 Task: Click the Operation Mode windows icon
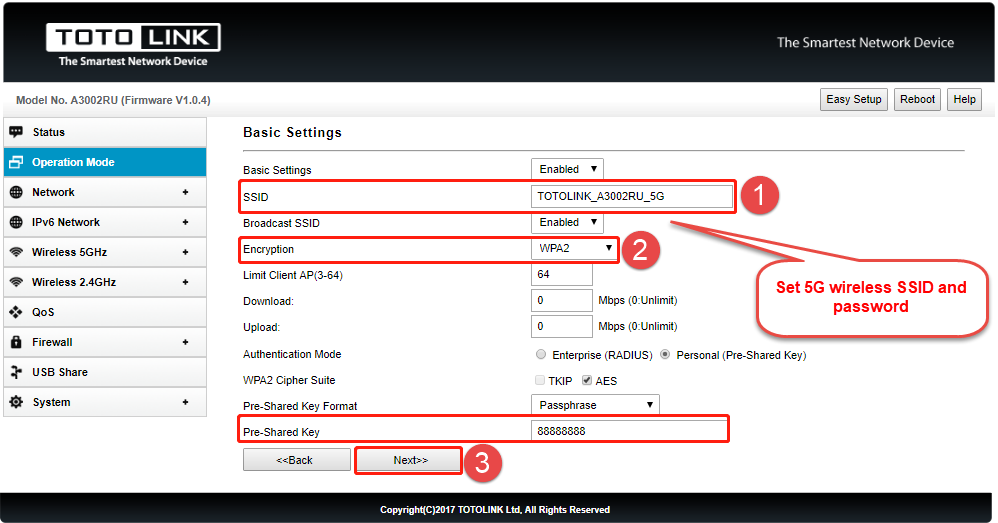pos(17,162)
